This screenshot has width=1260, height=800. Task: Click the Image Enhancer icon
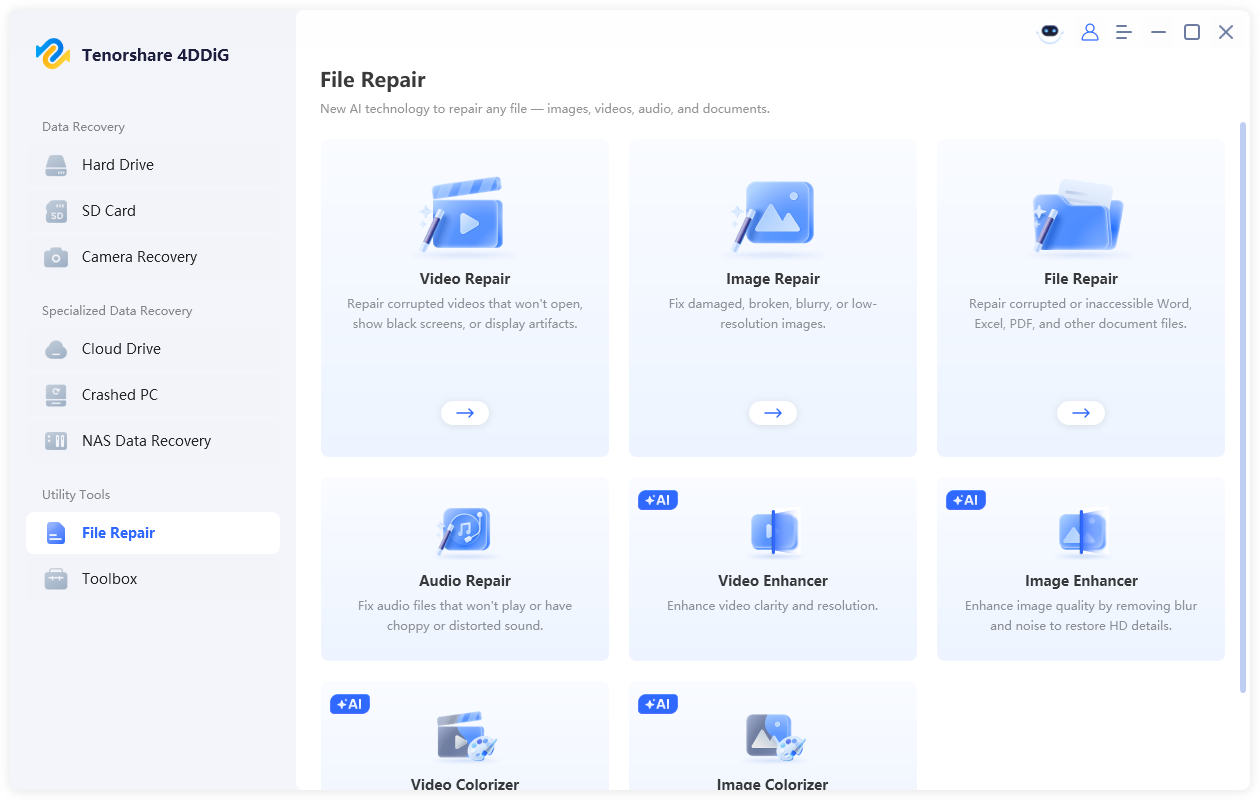point(1081,532)
